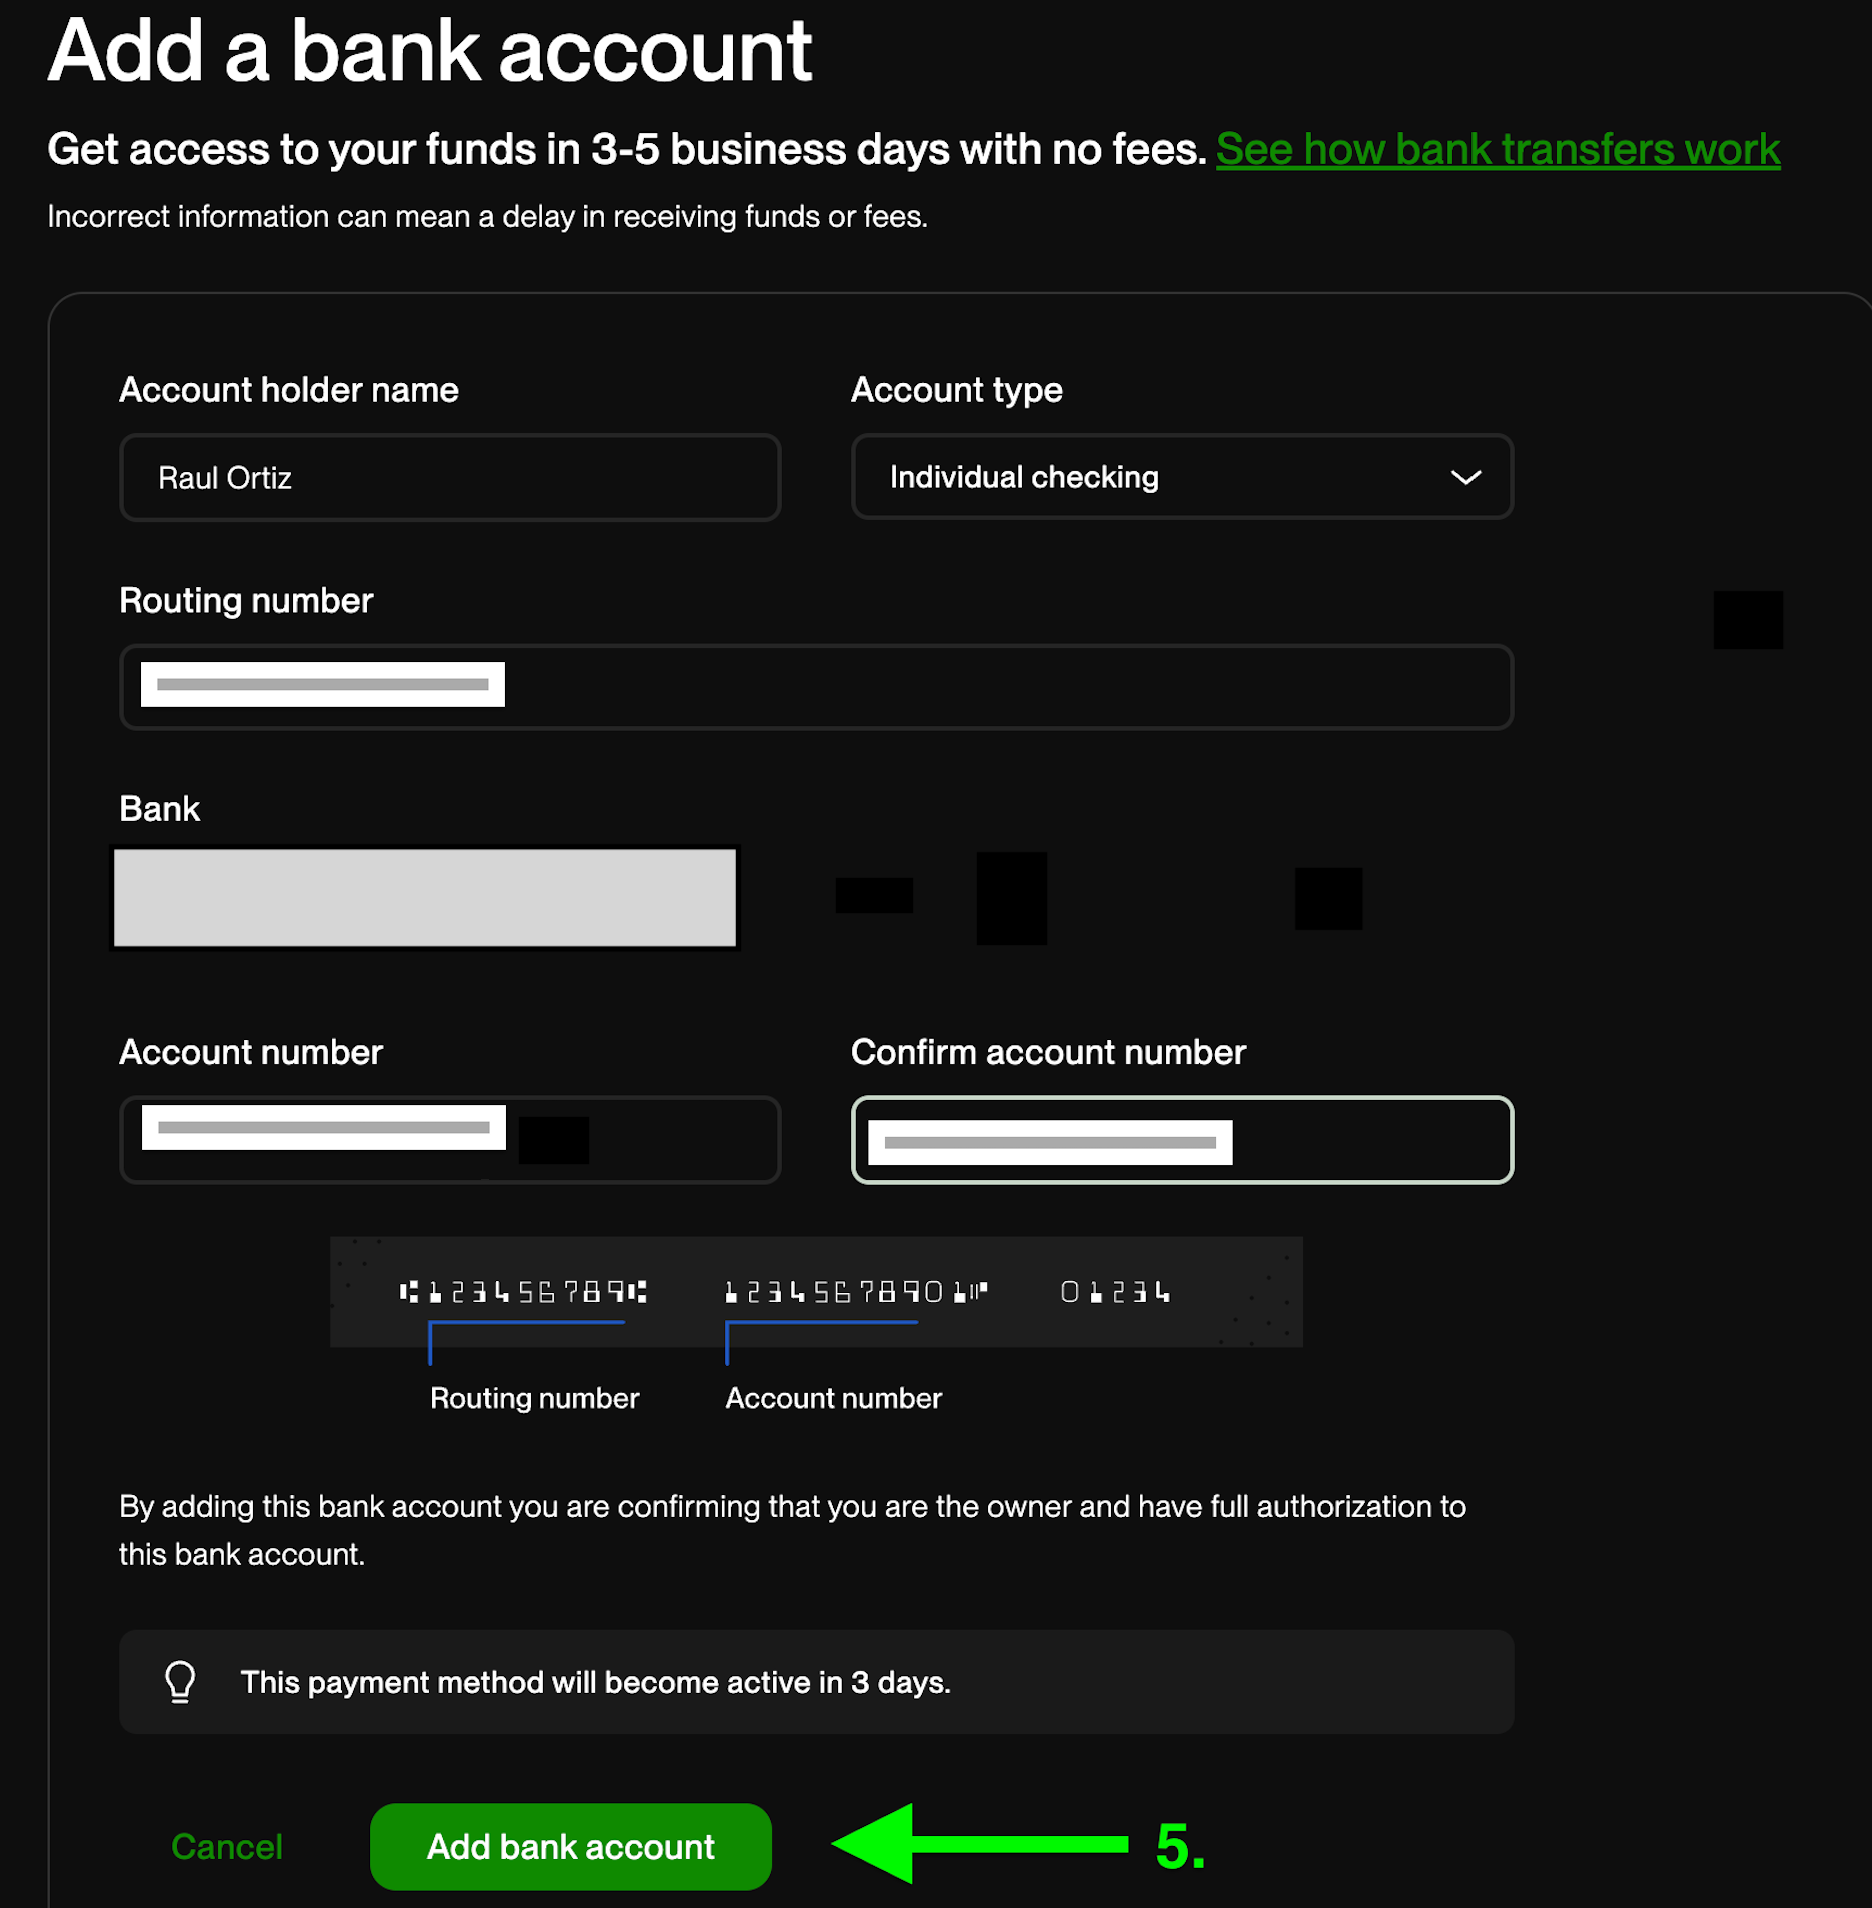Select the Bank name field

pyautogui.click(x=424, y=896)
